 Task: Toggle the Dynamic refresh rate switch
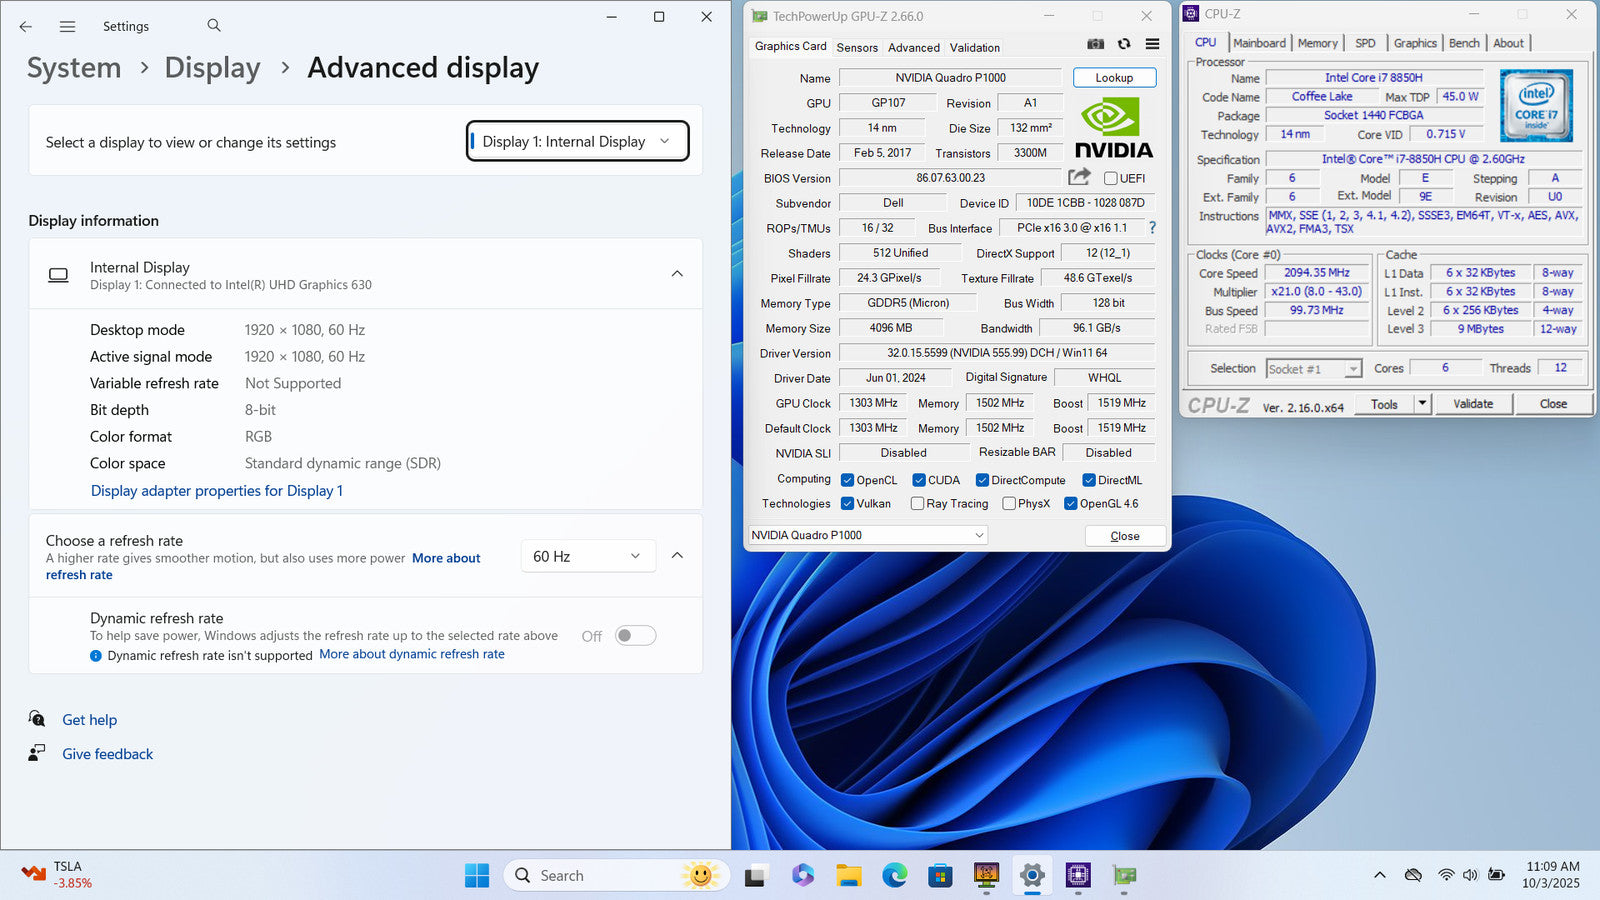pos(635,636)
